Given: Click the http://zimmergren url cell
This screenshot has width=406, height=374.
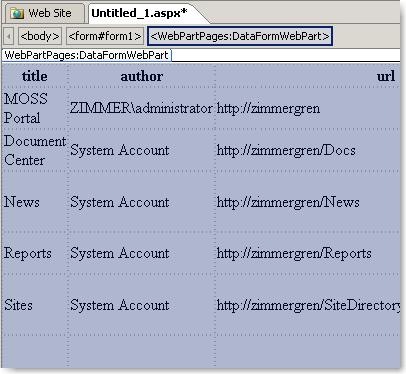Looking at the screenshot, I should pyautogui.click(x=307, y=108).
